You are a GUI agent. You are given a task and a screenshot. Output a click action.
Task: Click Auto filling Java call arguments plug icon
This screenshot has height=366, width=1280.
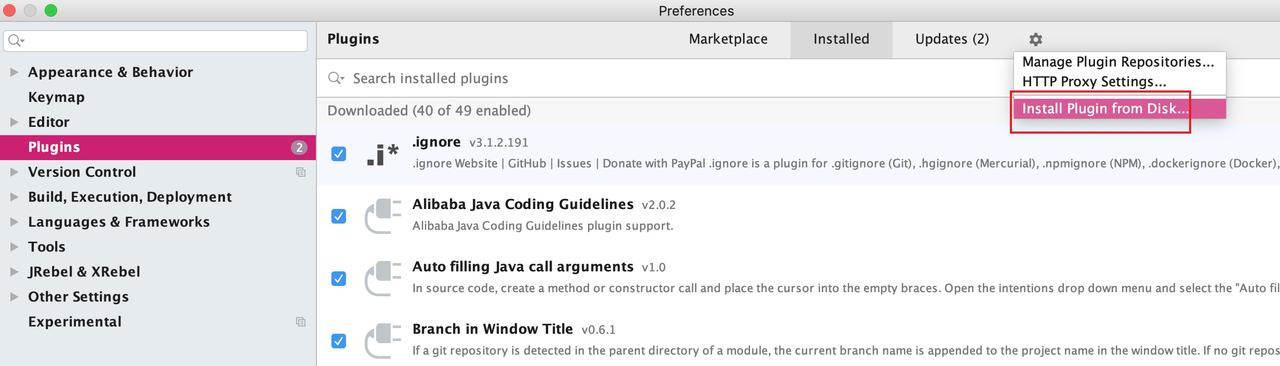tap(382, 278)
